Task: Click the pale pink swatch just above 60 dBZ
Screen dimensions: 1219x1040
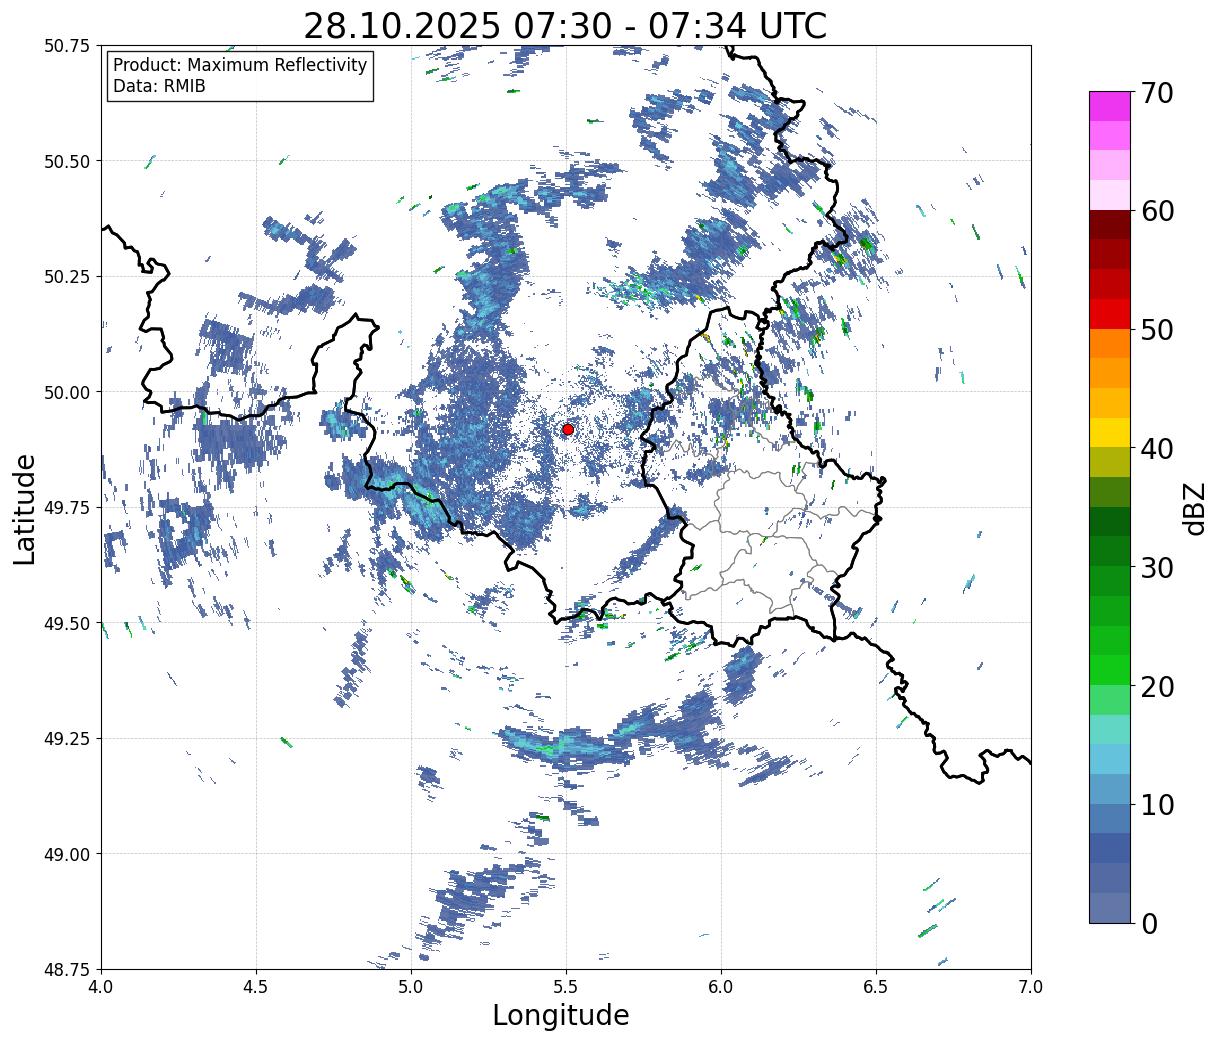Action: coord(1110,195)
